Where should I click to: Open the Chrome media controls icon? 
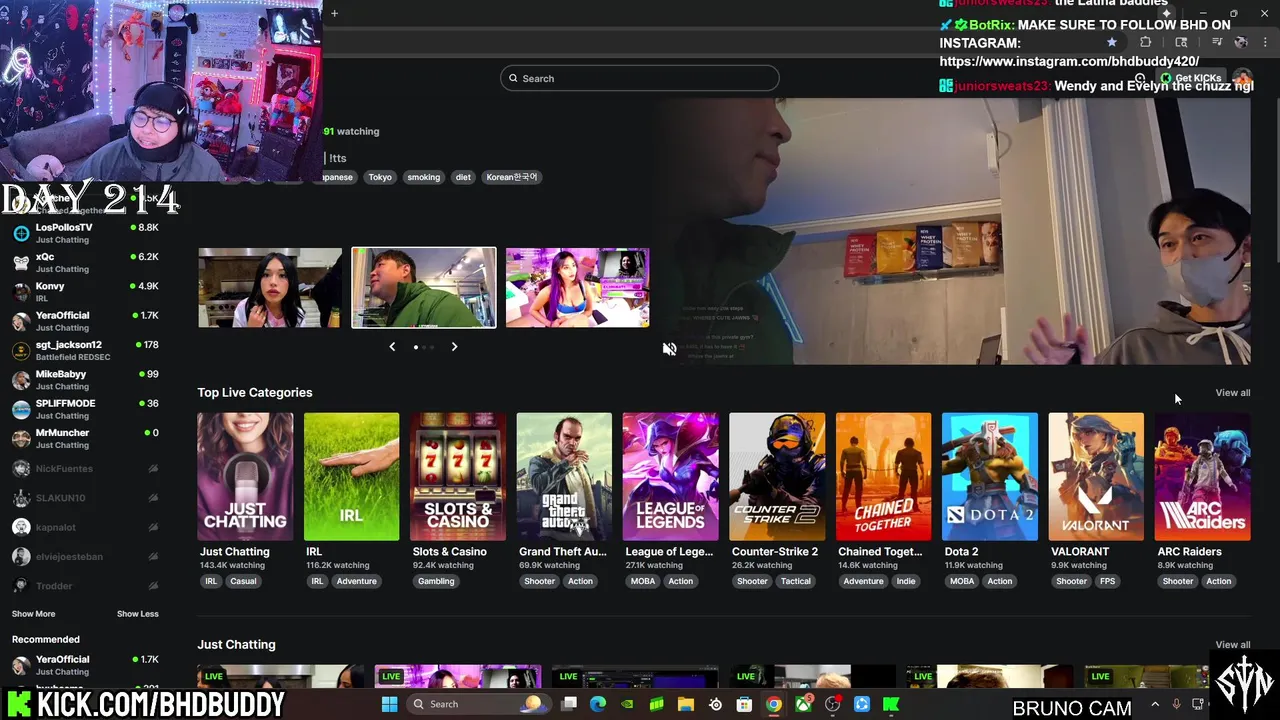(x=1217, y=42)
